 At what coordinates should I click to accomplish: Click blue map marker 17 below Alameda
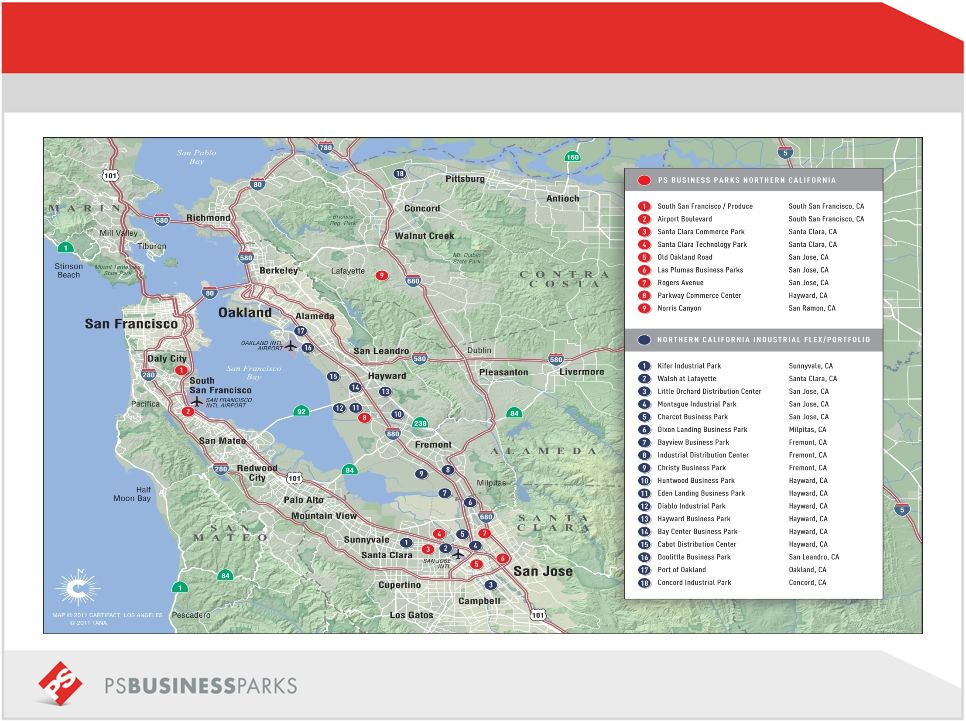(300, 331)
